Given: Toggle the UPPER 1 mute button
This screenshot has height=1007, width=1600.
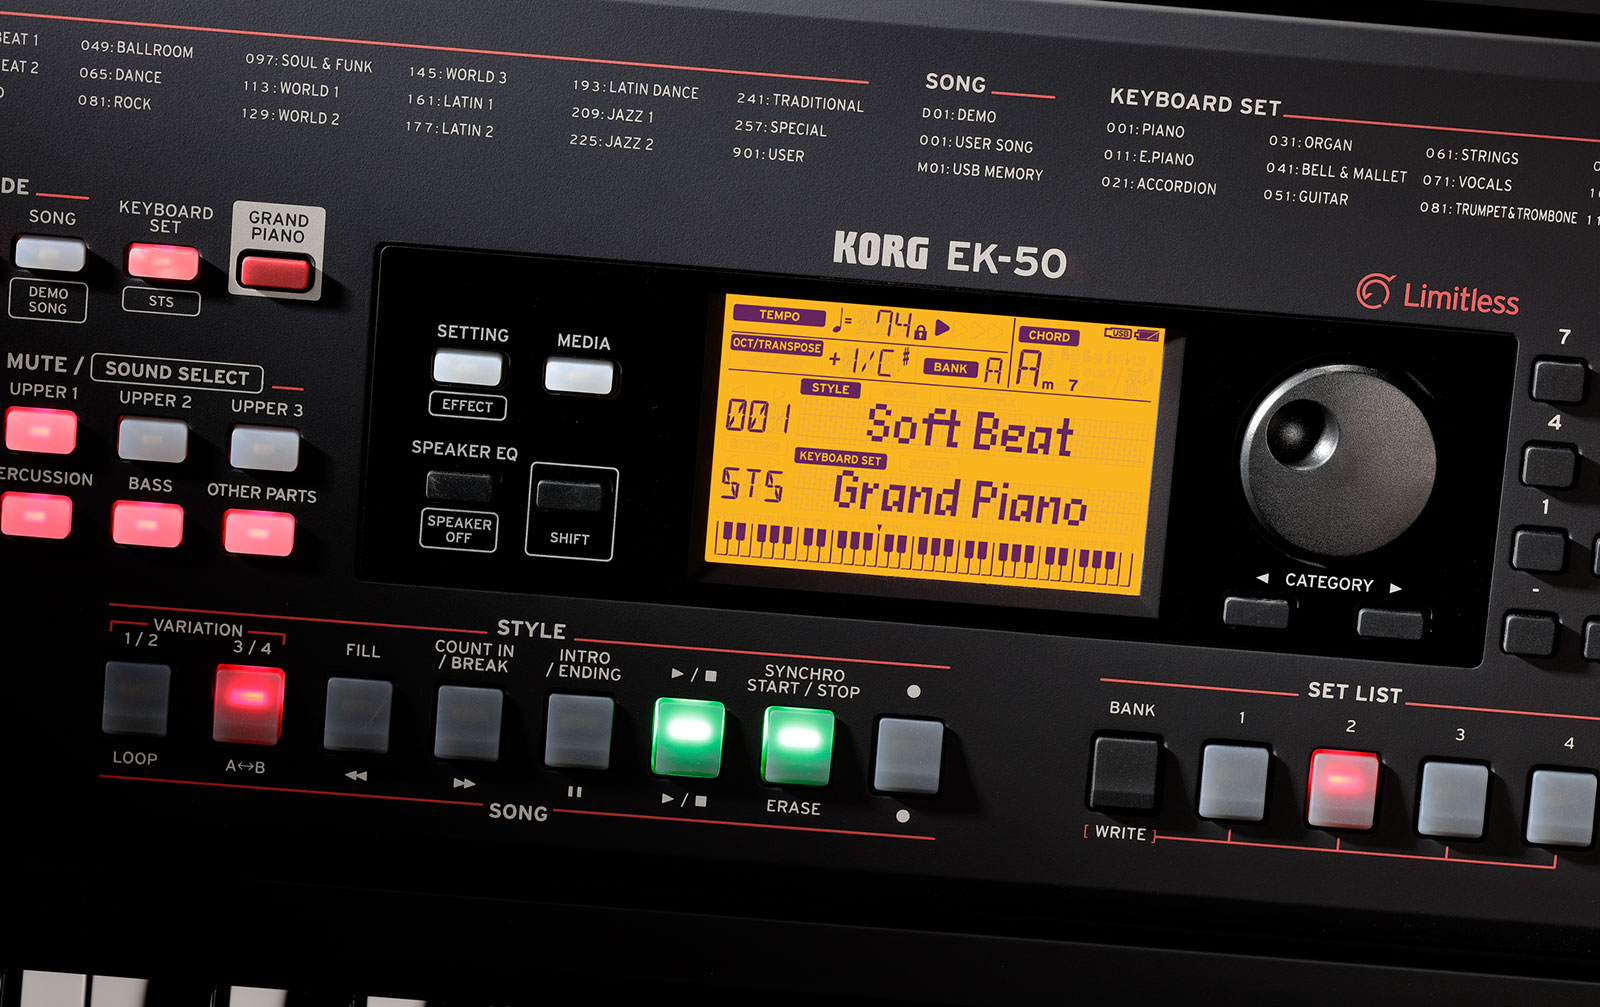Looking at the screenshot, I should click(40, 431).
